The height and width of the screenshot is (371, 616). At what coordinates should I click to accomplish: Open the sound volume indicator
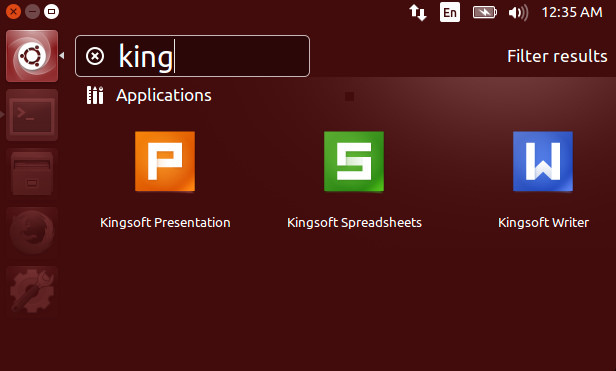point(518,13)
